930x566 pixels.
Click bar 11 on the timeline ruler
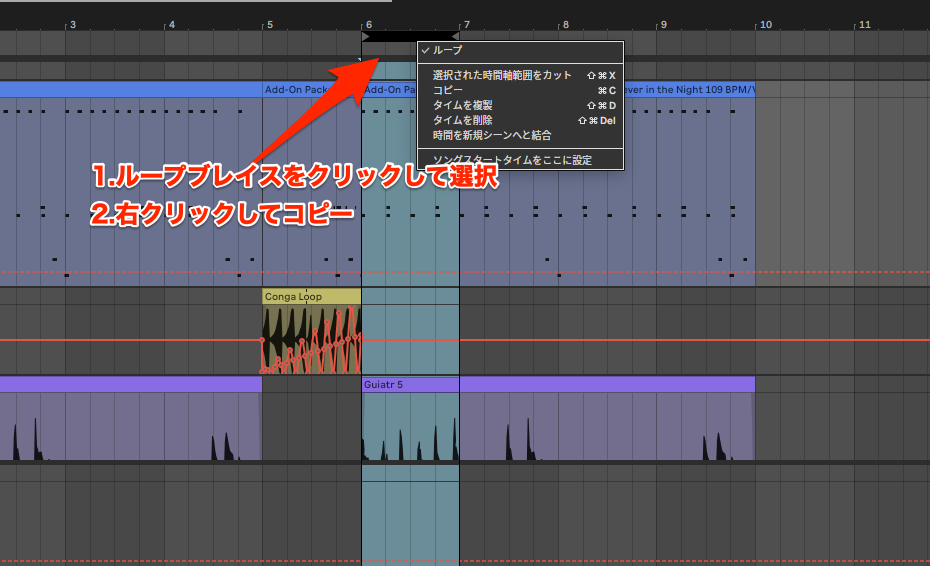[863, 23]
